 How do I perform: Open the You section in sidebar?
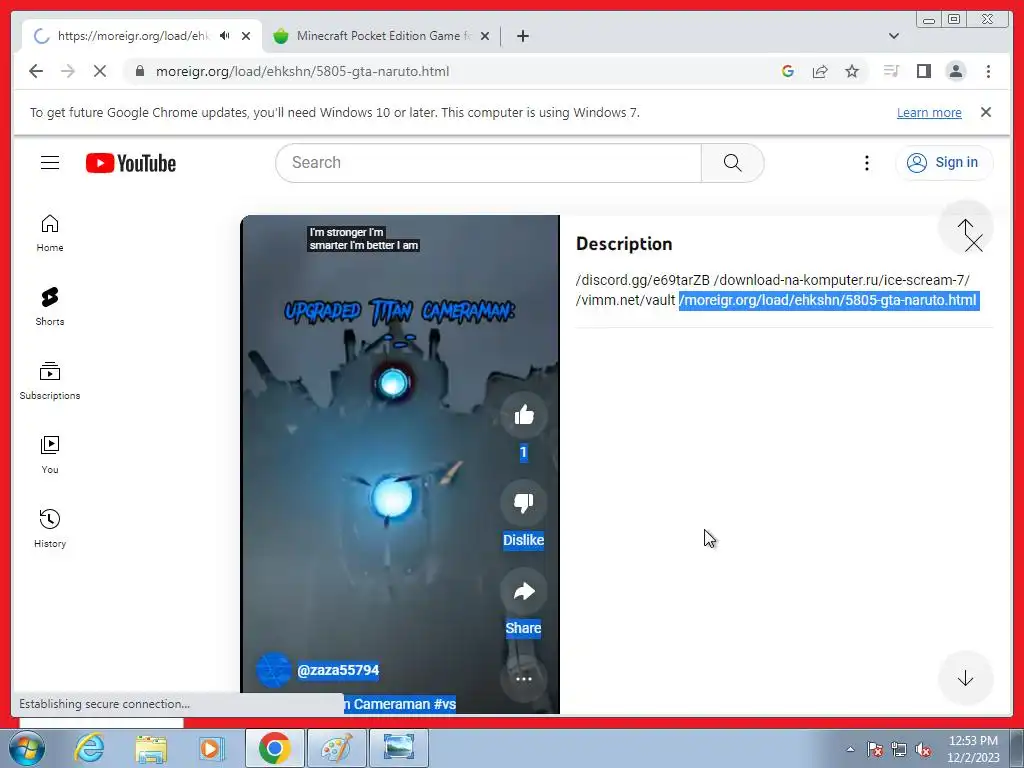click(x=50, y=455)
